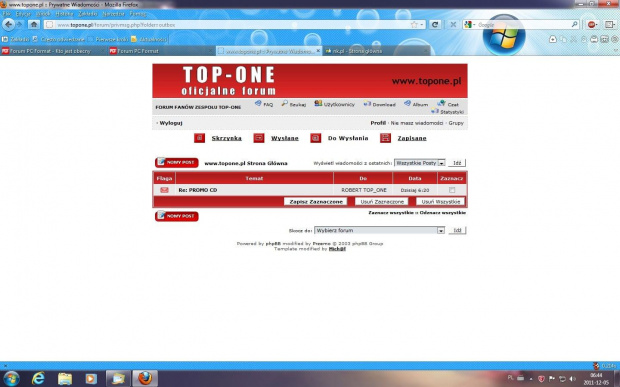Click Firefox home button
This screenshot has width=620, height=387.
34,25
